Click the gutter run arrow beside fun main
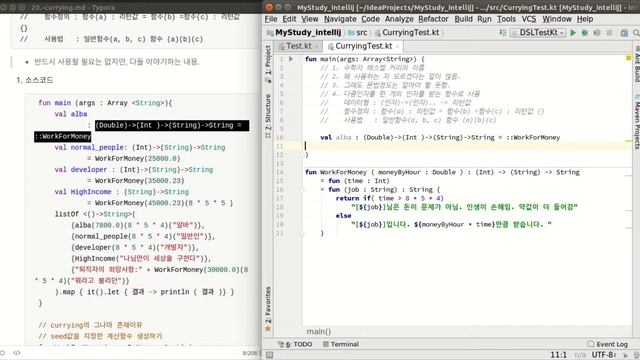The image size is (640, 360). tap(291, 59)
